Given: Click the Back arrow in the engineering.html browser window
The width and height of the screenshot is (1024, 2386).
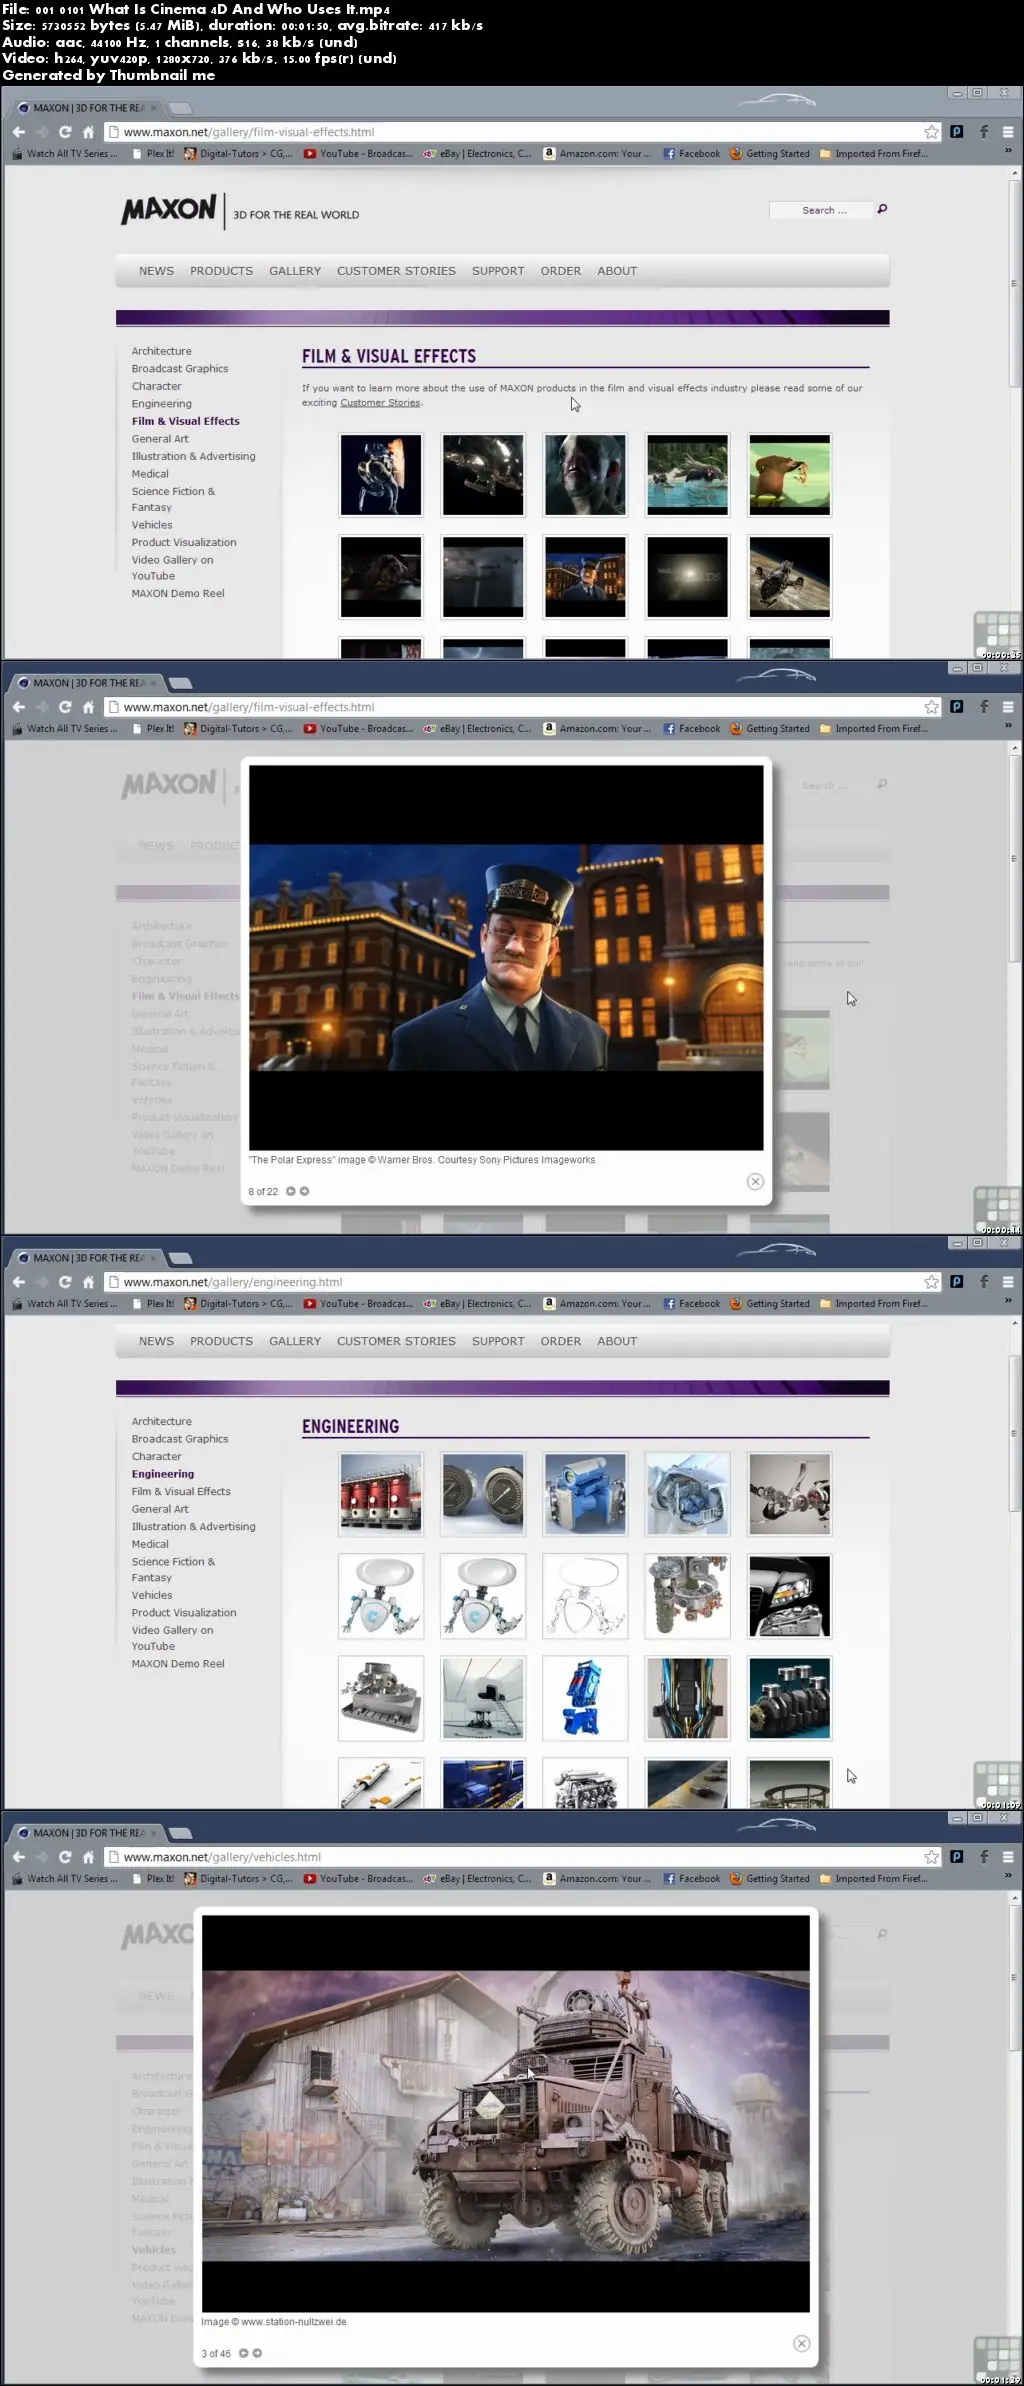Looking at the screenshot, I should [x=18, y=1281].
